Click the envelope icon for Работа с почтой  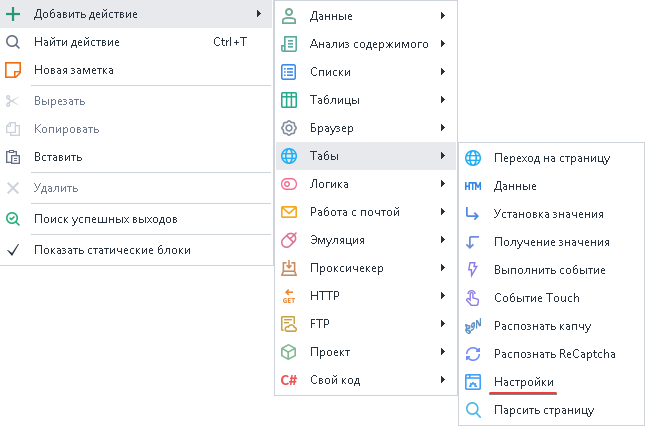(289, 212)
